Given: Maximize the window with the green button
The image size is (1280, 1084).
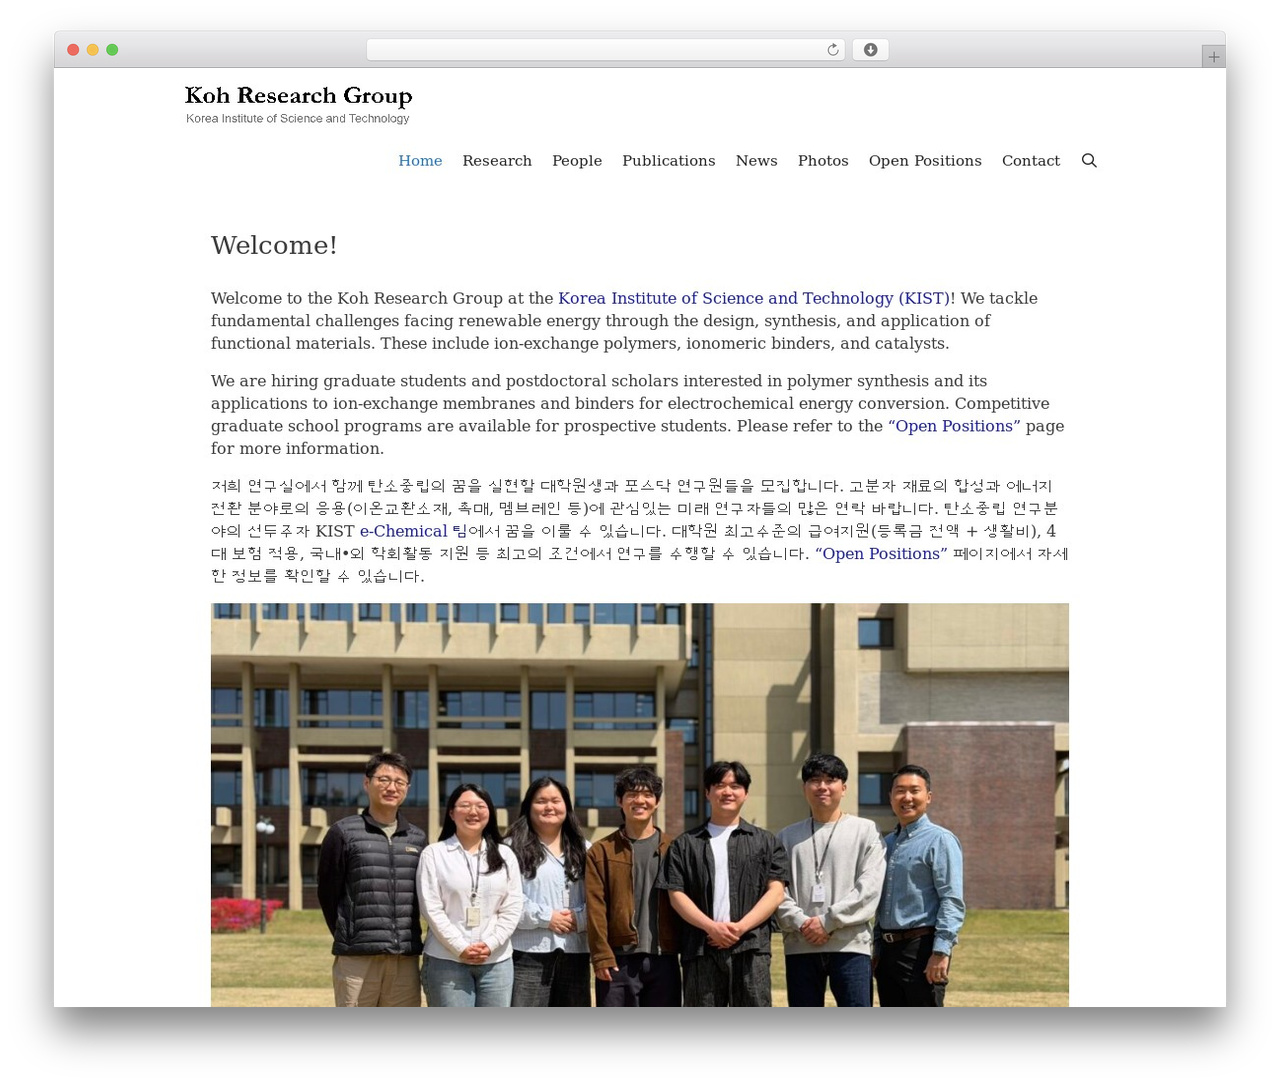Looking at the screenshot, I should point(112,50).
